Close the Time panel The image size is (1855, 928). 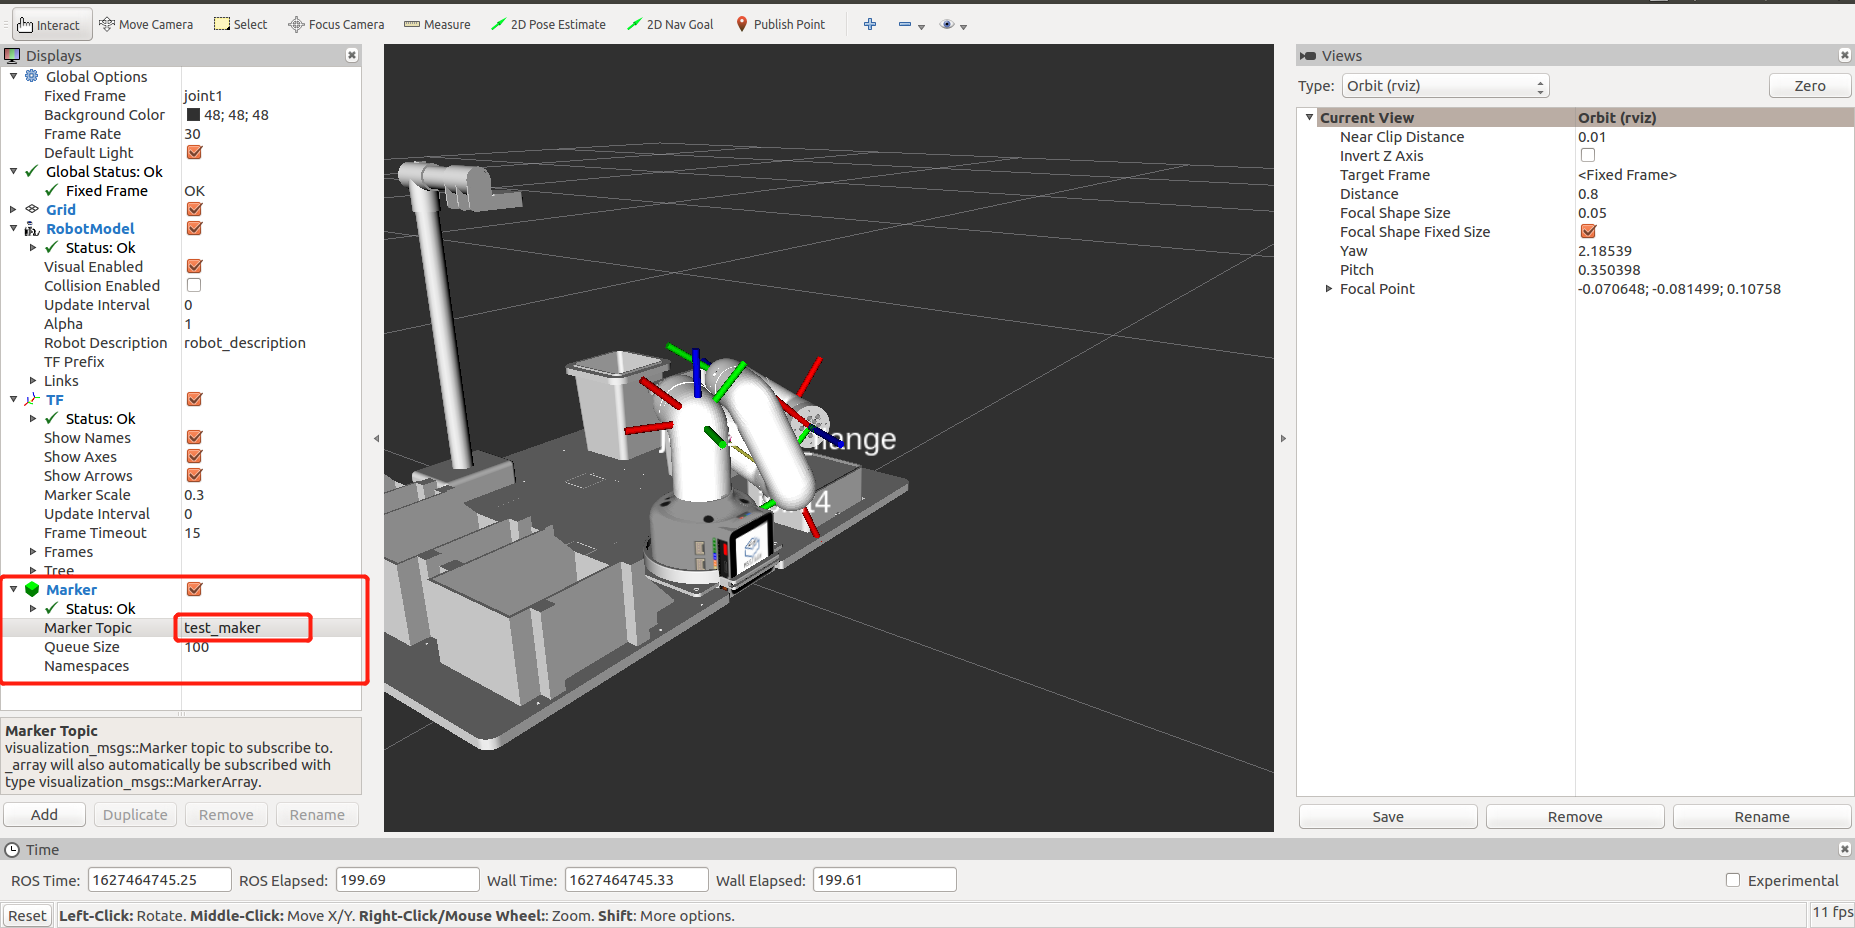point(1845,849)
